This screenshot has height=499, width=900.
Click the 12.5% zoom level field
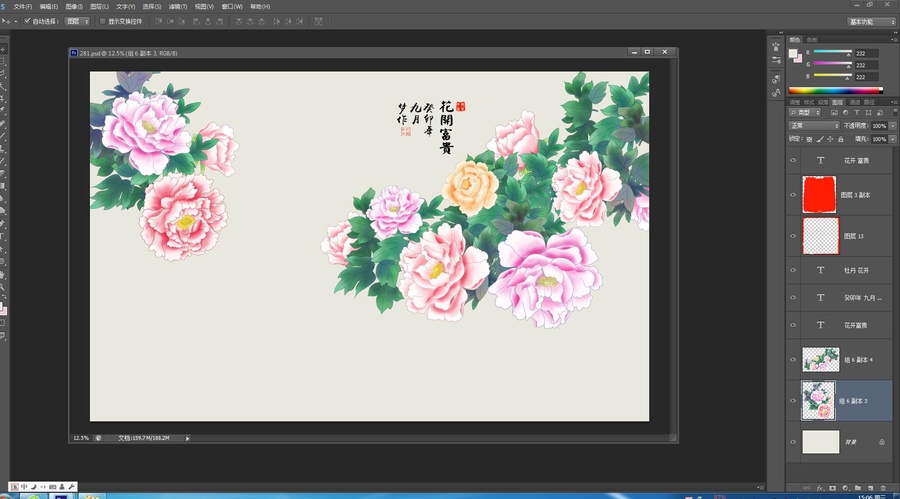pos(81,438)
